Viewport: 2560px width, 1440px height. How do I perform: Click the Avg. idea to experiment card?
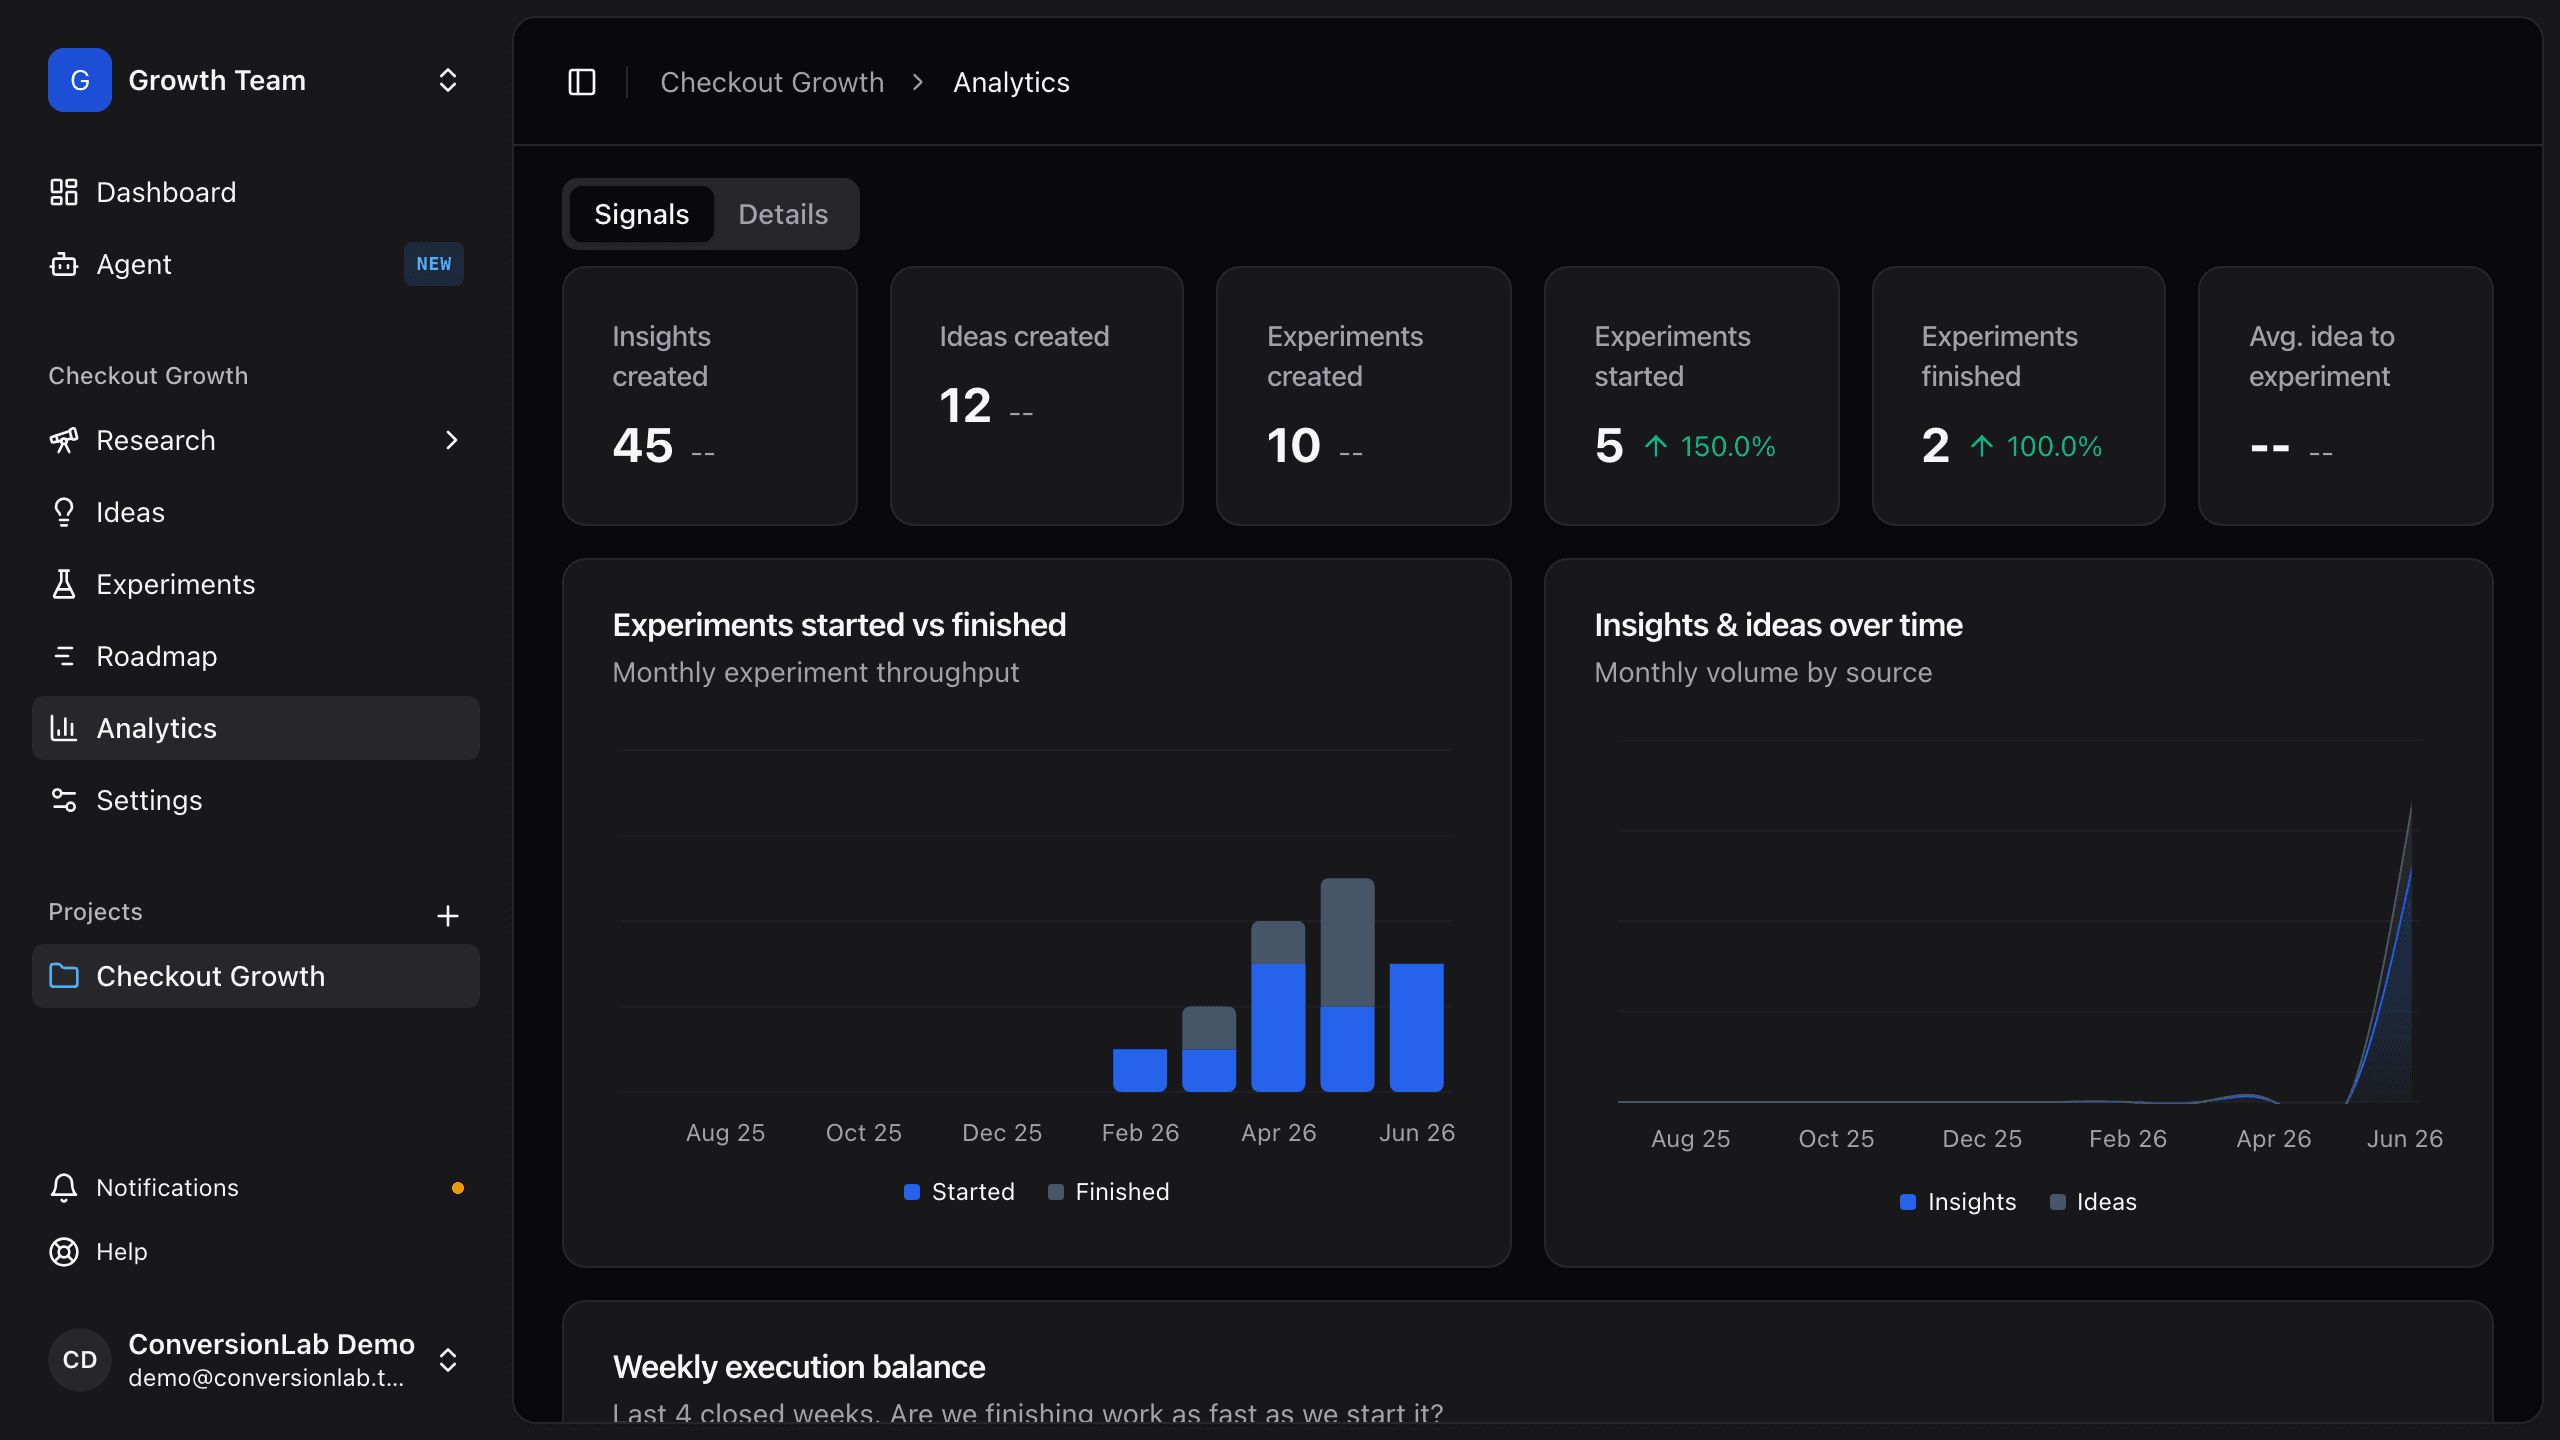[x=2345, y=396]
